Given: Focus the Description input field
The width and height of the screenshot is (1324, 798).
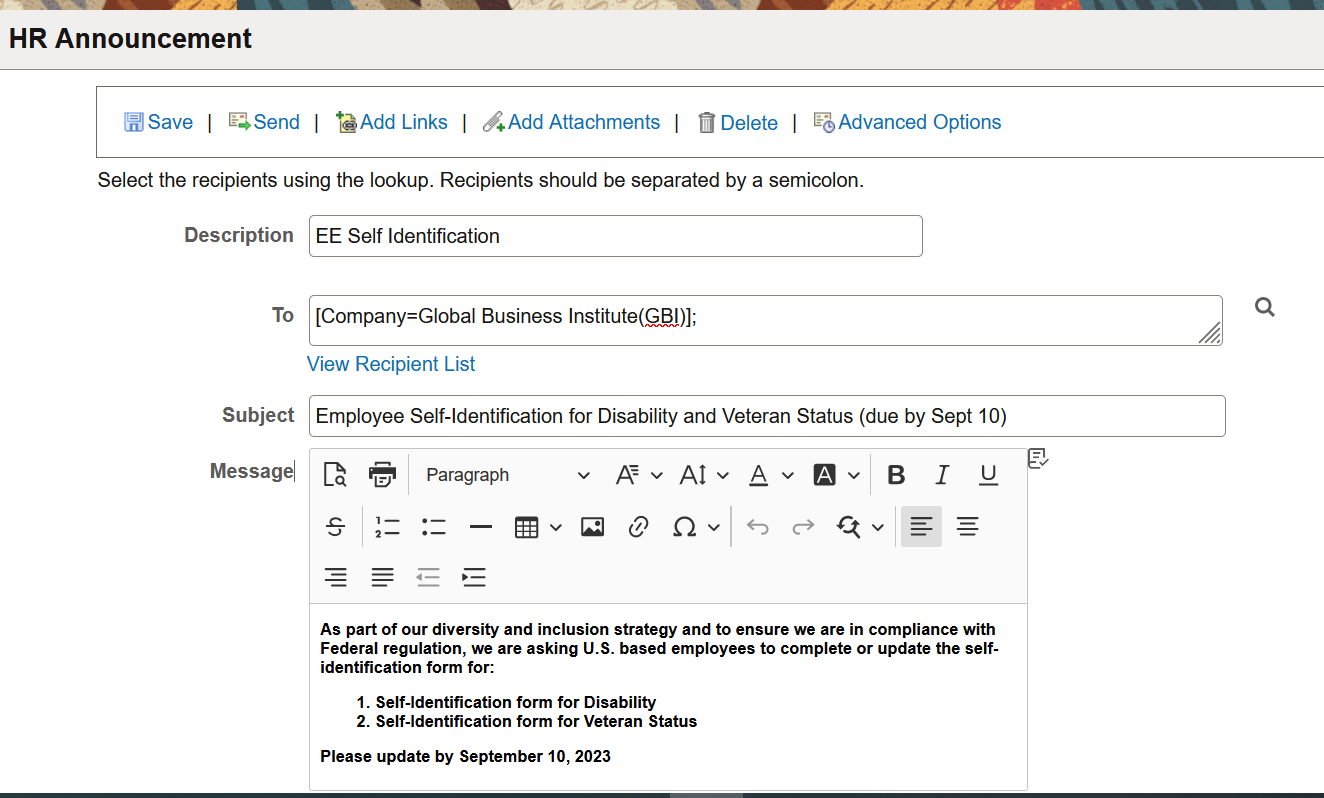Looking at the screenshot, I should 615,236.
